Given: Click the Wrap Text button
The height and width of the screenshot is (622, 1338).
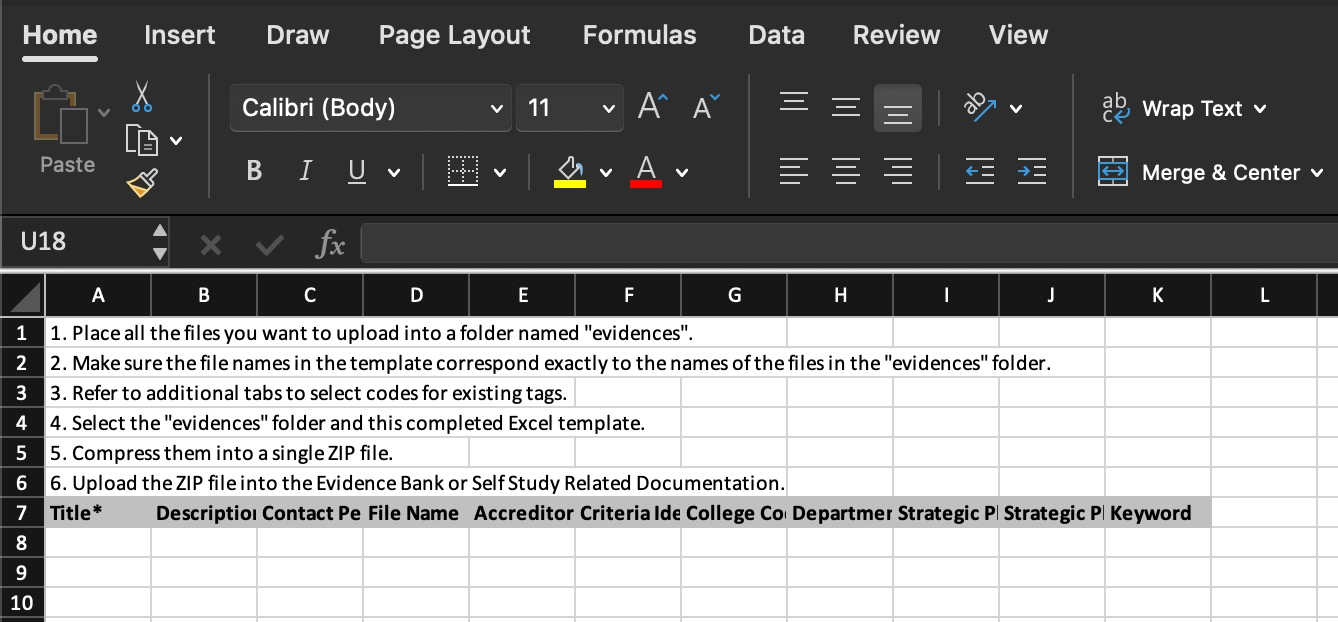Looking at the screenshot, I should click(1182, 108).
